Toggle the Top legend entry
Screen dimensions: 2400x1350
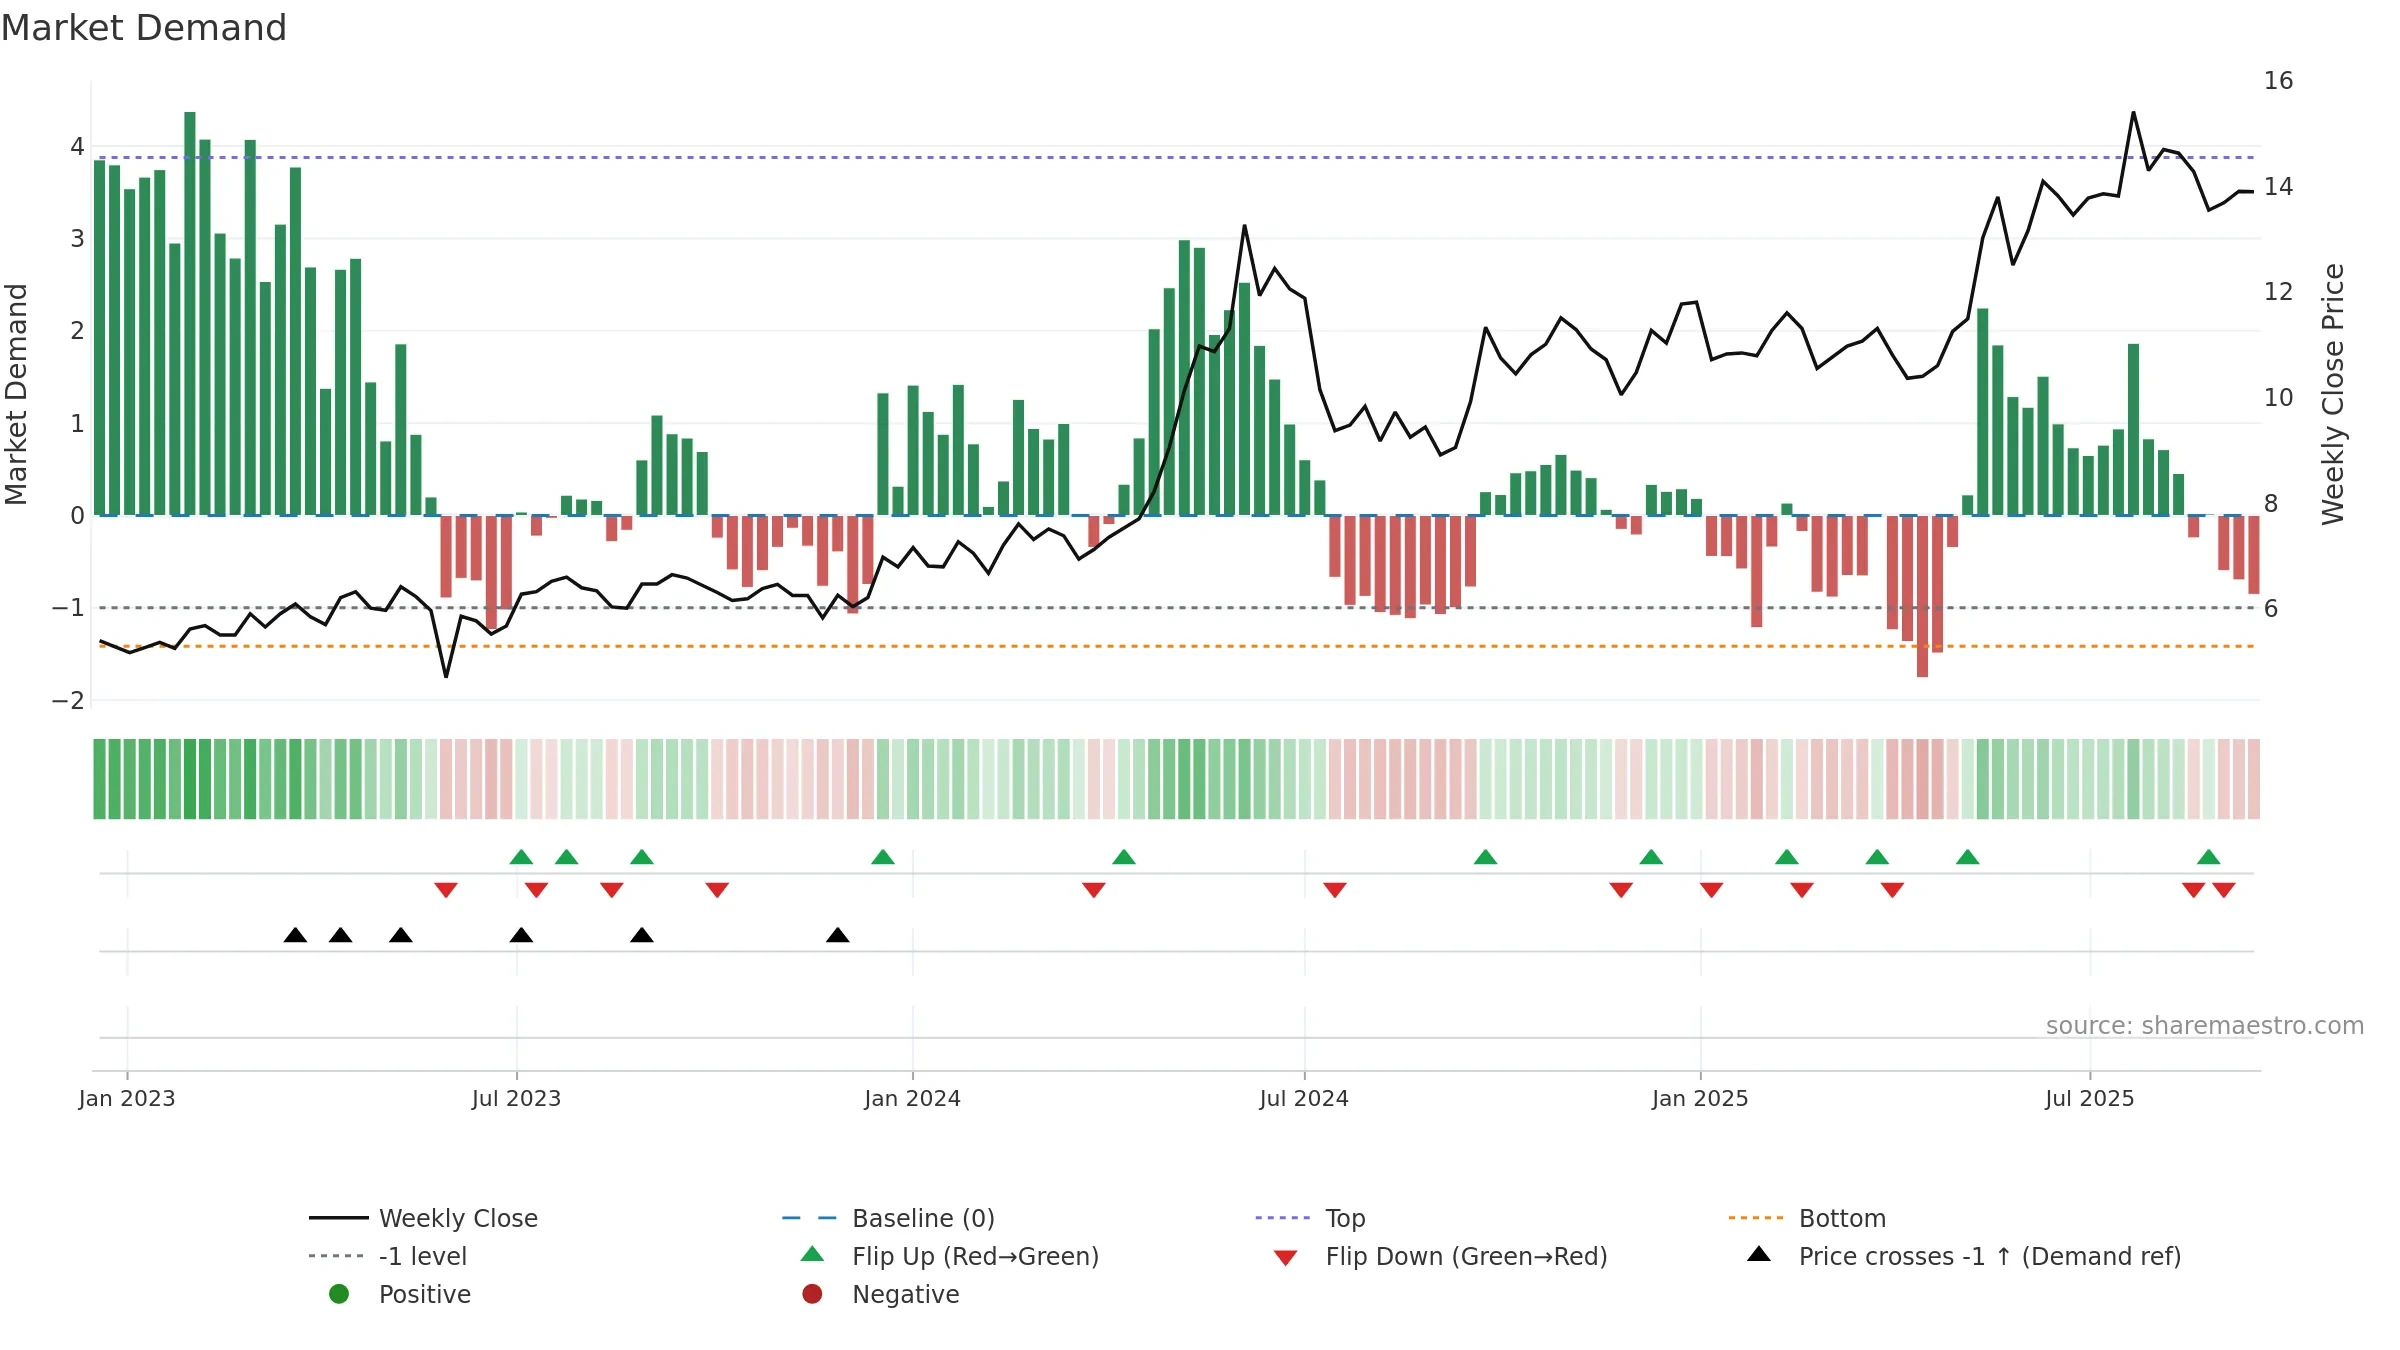1310,1218
